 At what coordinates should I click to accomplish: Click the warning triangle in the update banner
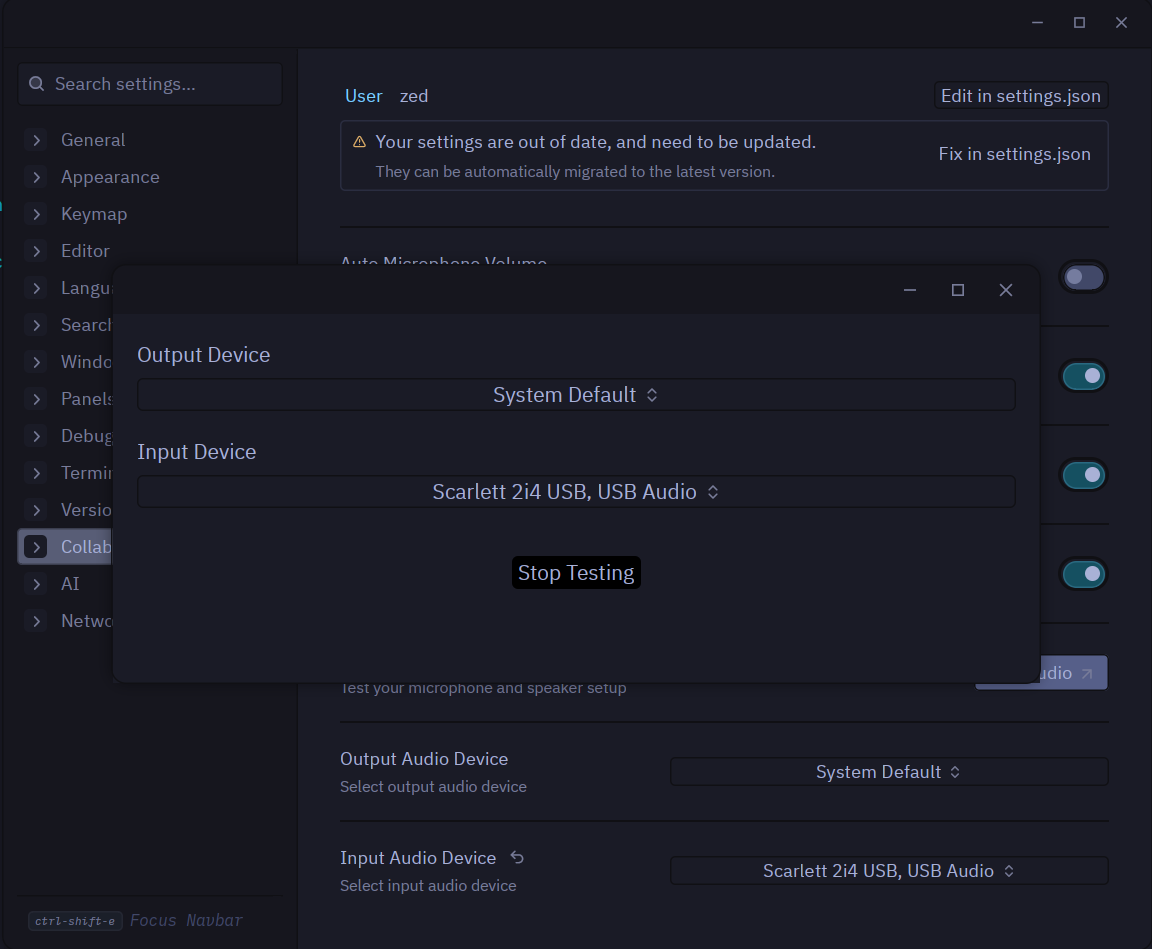click(x=358, y=142)
